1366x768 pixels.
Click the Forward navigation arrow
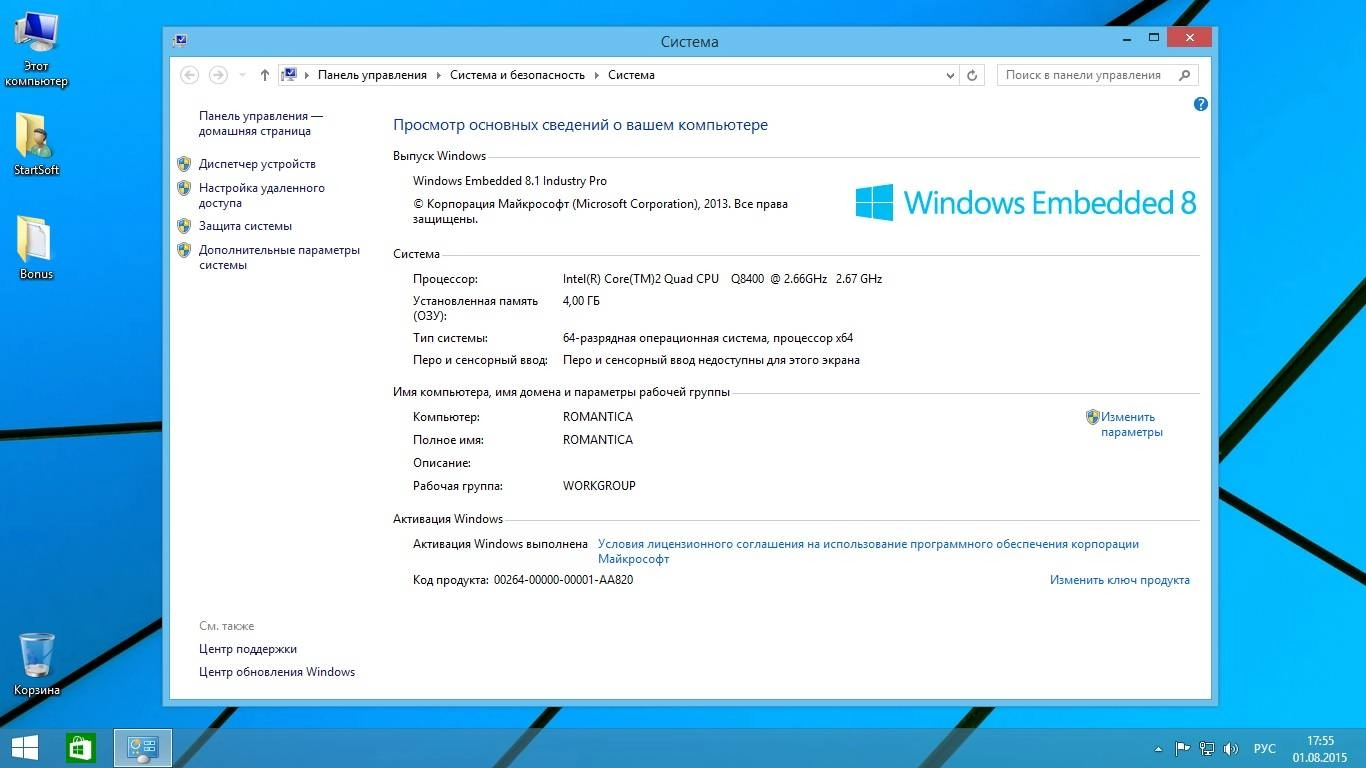pyautogui.click(x=218, y=75)
